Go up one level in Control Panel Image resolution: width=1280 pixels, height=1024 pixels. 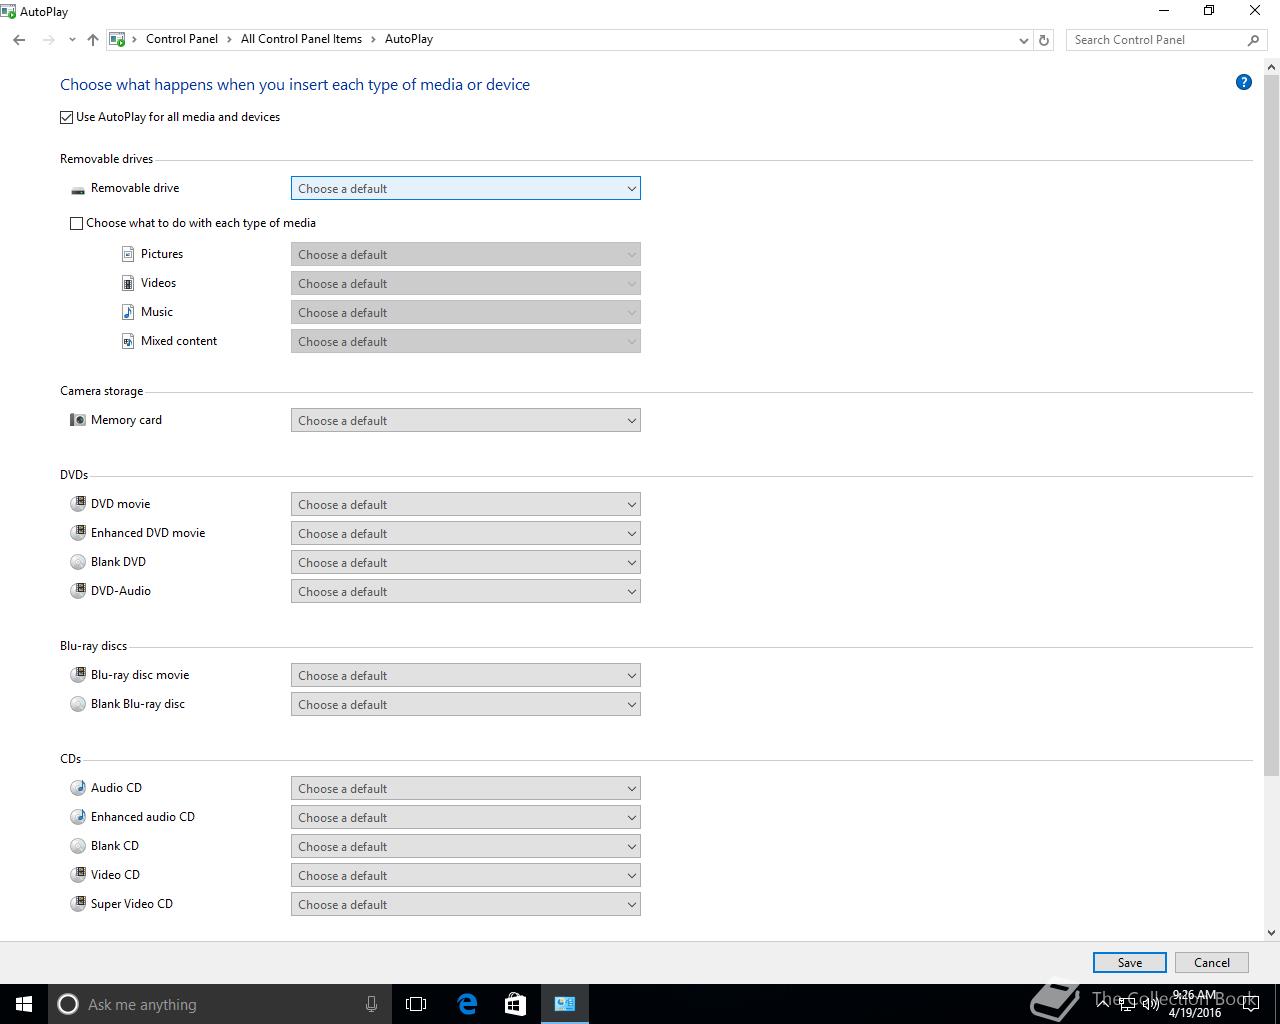point(93,40)
